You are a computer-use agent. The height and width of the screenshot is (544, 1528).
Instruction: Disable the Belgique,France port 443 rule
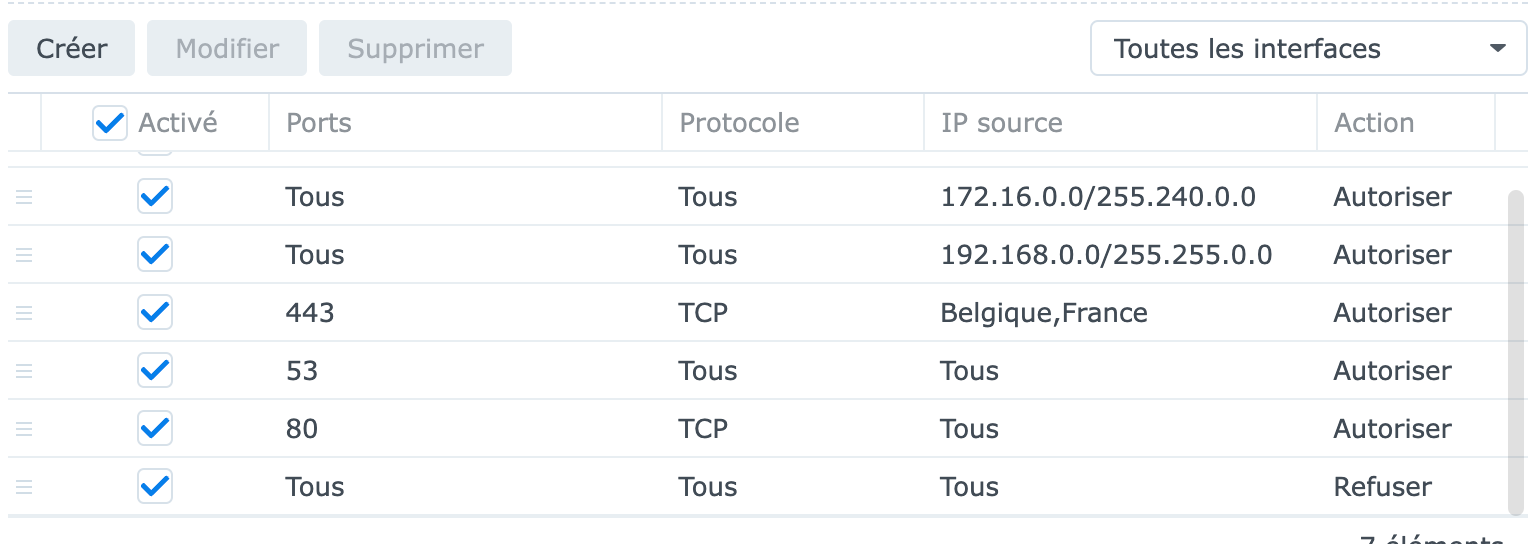[155, 313]
